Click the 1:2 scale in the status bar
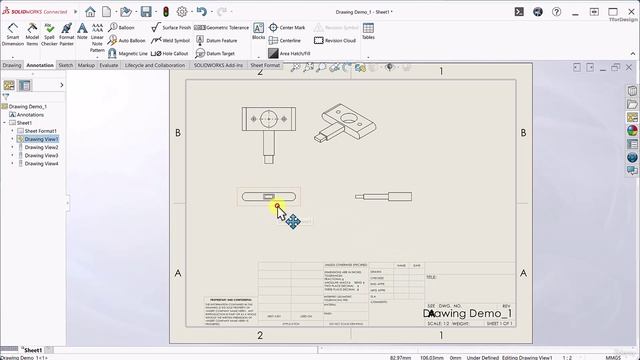The image size is (640, 360). point(567,357)
